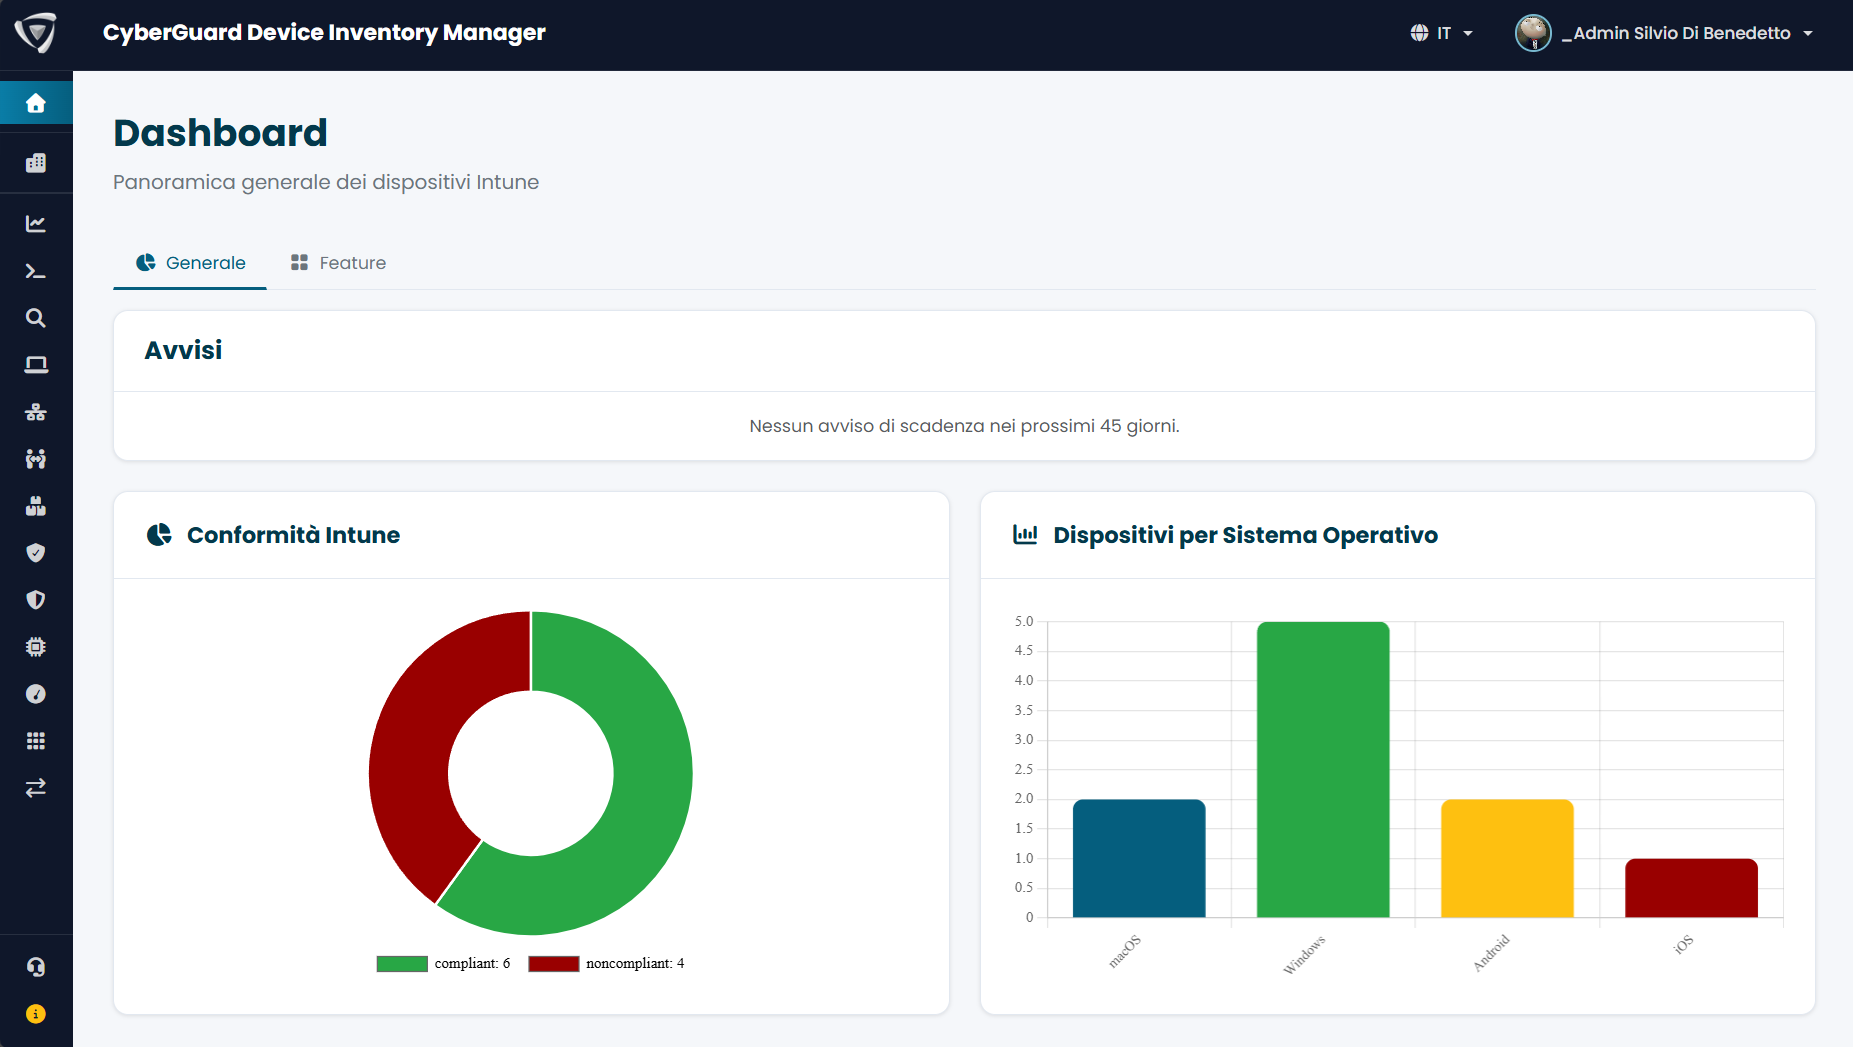Open the search magnifier sidebar icon

tap(36, 318)
